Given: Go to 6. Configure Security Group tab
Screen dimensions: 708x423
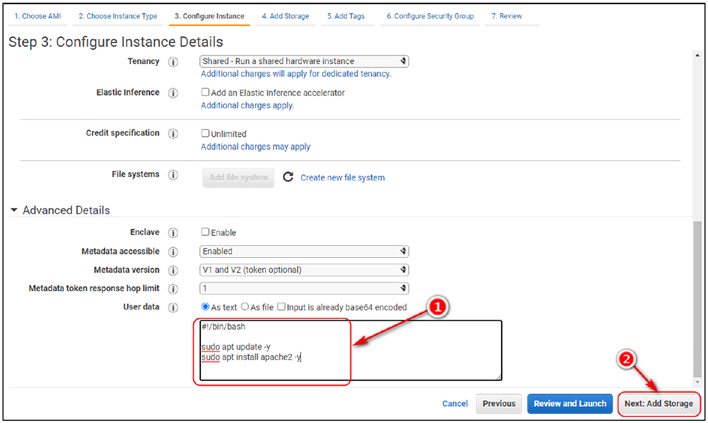Looking at the screenshot, I should pos(430,16).
